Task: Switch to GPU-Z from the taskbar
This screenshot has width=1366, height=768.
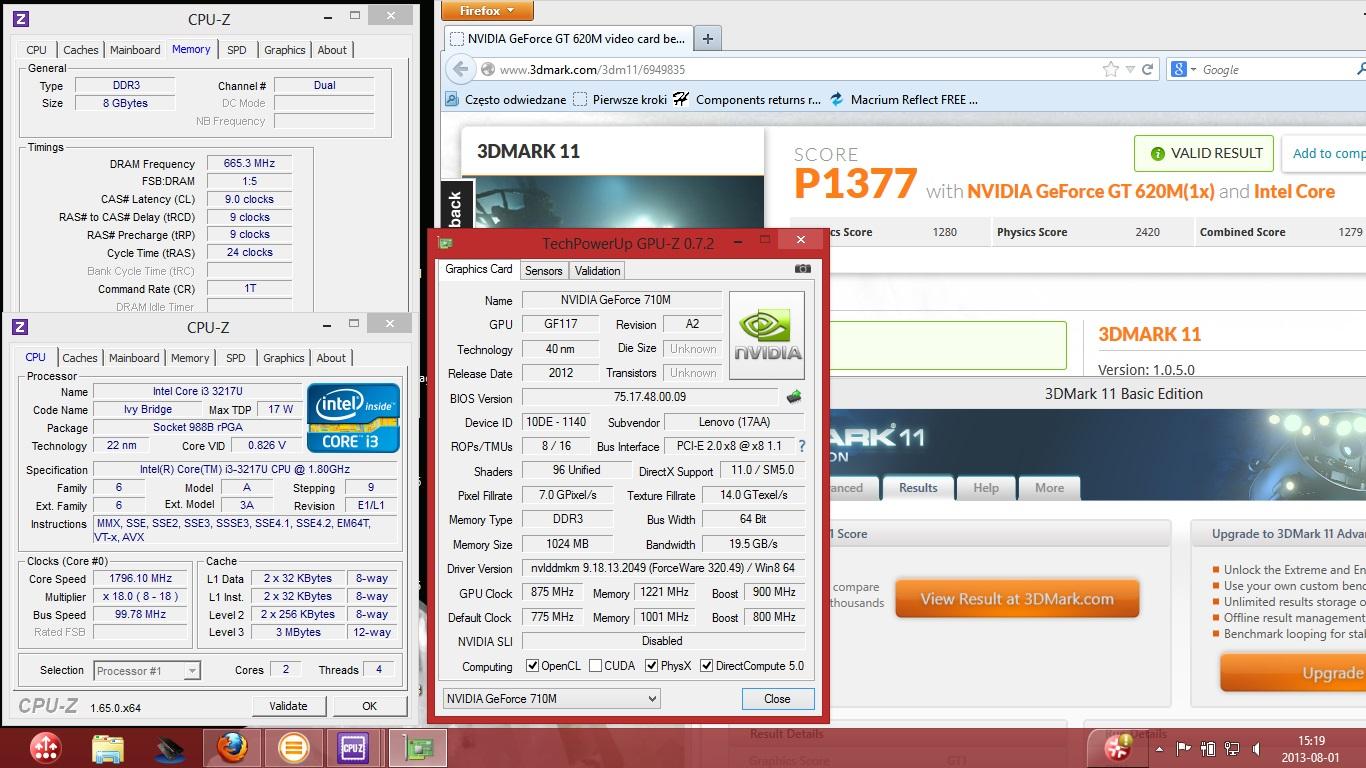Action: 416,748
